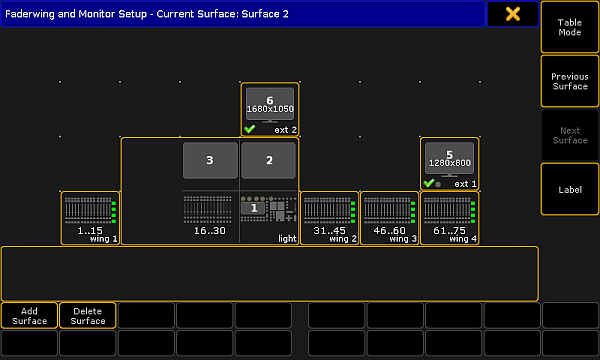Image resolution: width=600 pixels, height=360 pixels.
Task: Go to Previous Surface
Action: [x=570, y=81]
